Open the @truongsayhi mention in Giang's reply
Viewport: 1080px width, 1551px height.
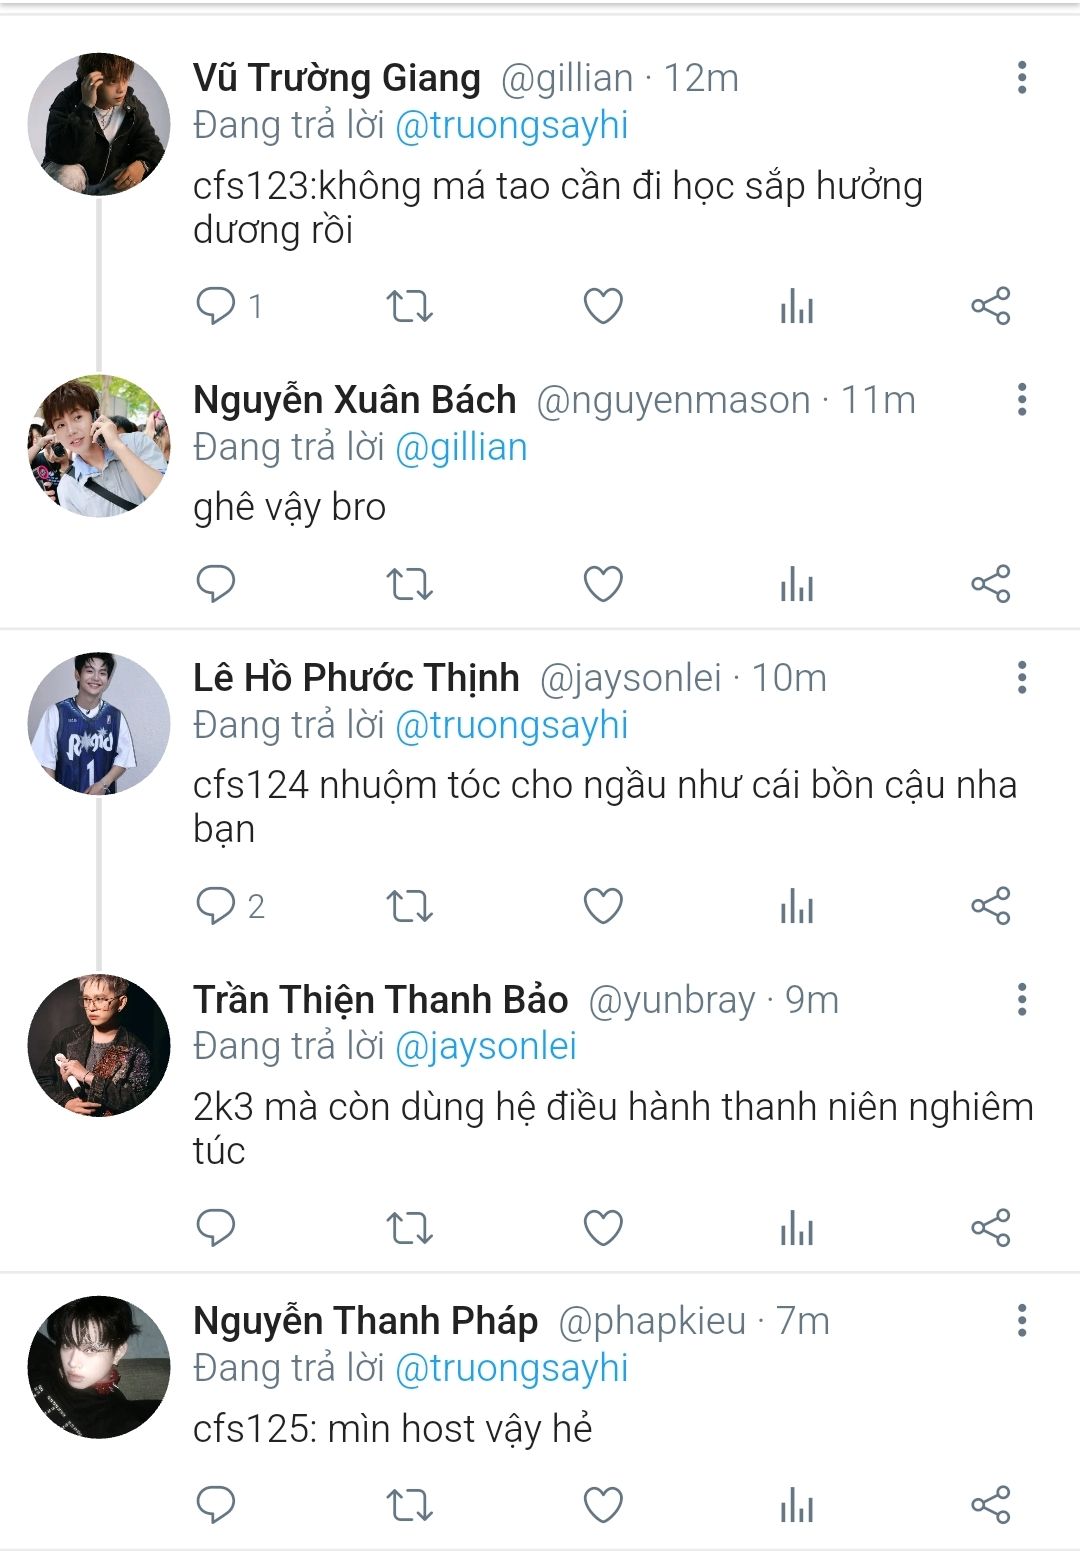click(512, 126)
